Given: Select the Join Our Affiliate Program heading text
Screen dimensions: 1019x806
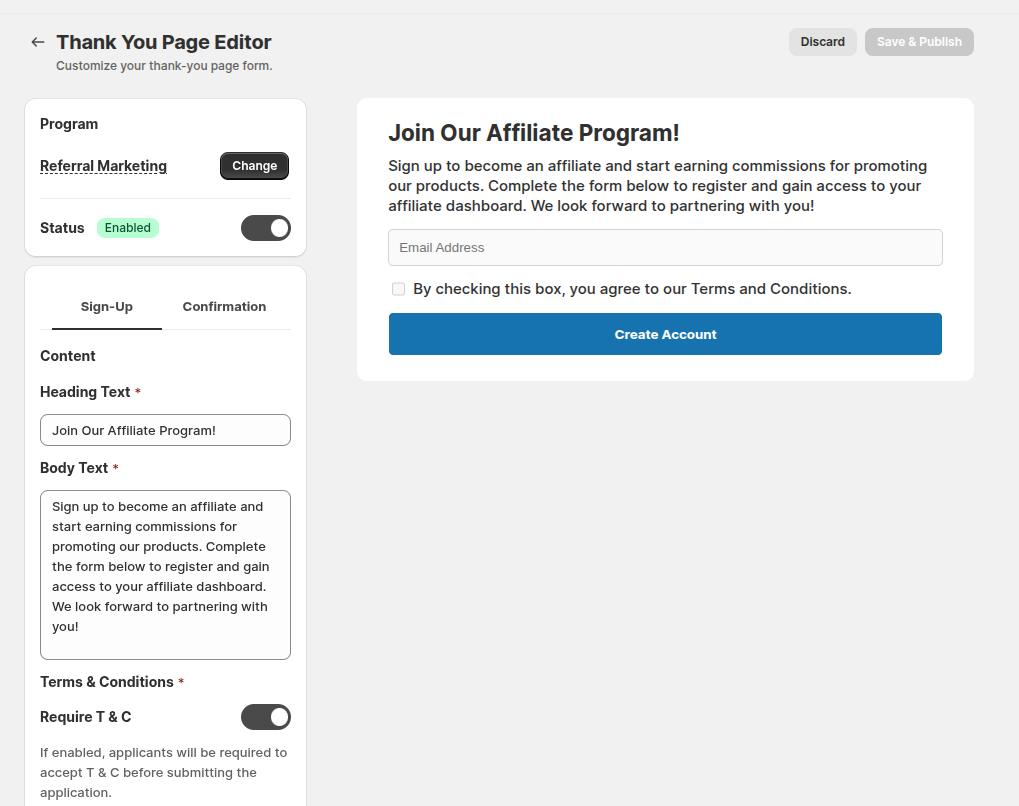Looking at the screenshot, I should [x=533, y=132].
